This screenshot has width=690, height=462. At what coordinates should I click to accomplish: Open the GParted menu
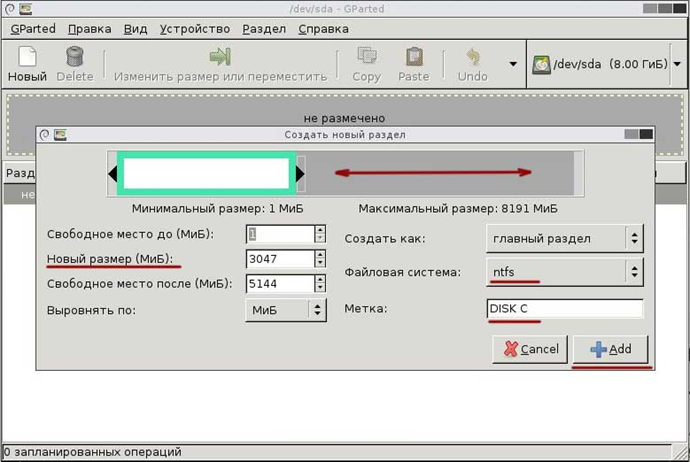tap(32, 29)
